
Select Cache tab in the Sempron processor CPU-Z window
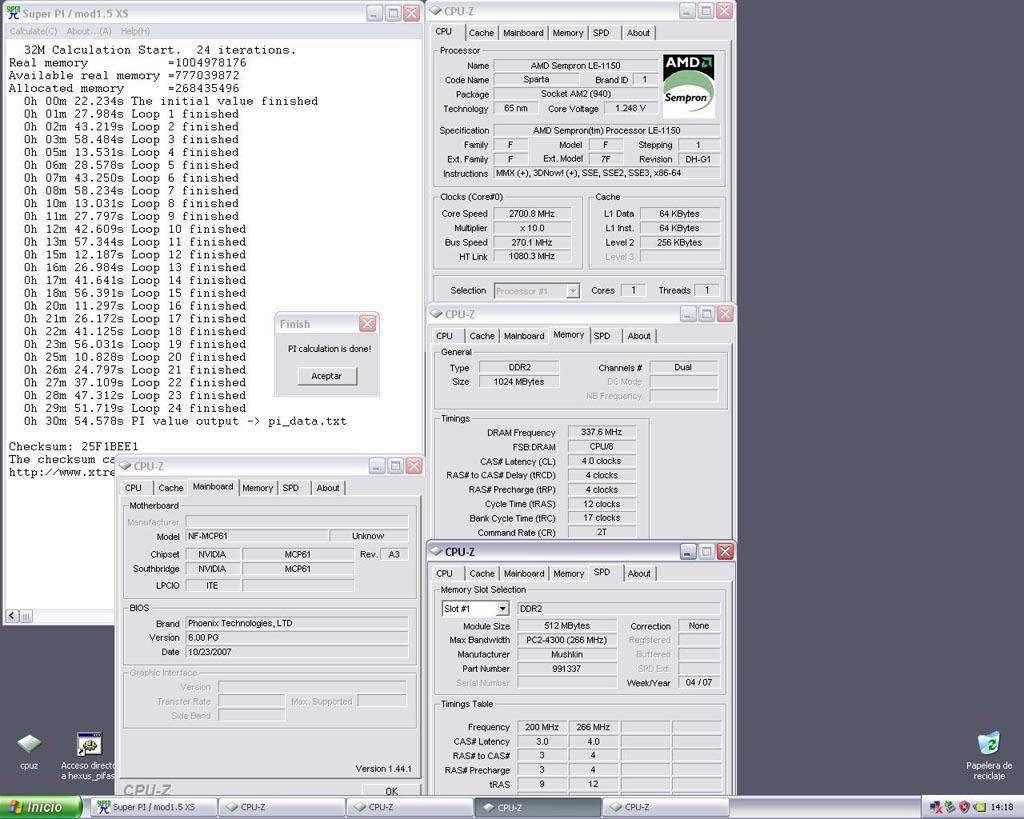pyautogui.click(x=481, y=33)
